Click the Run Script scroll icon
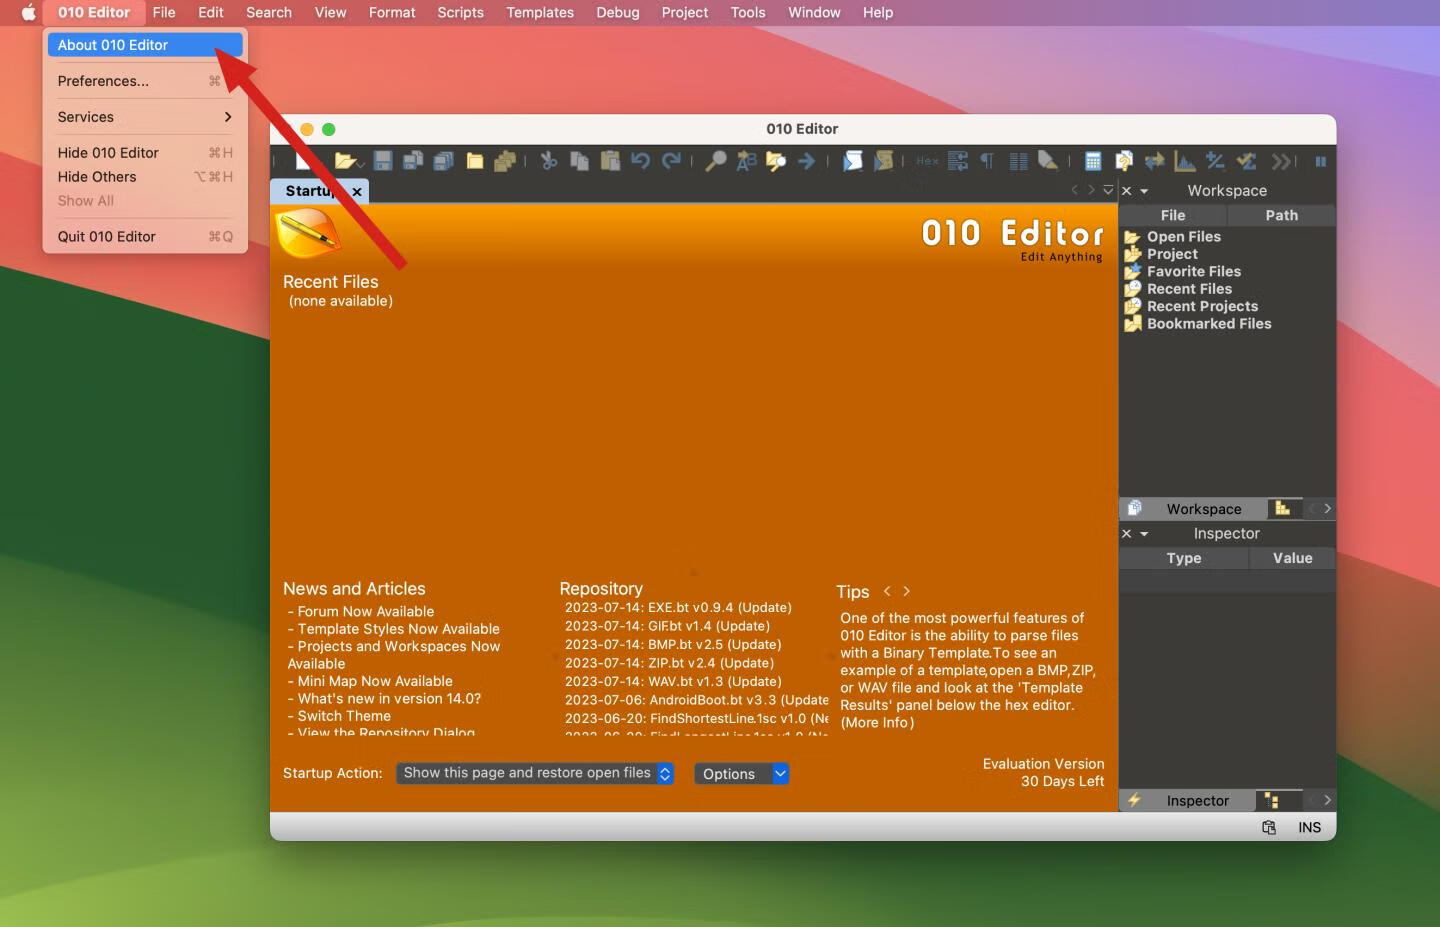 (852, 161)
